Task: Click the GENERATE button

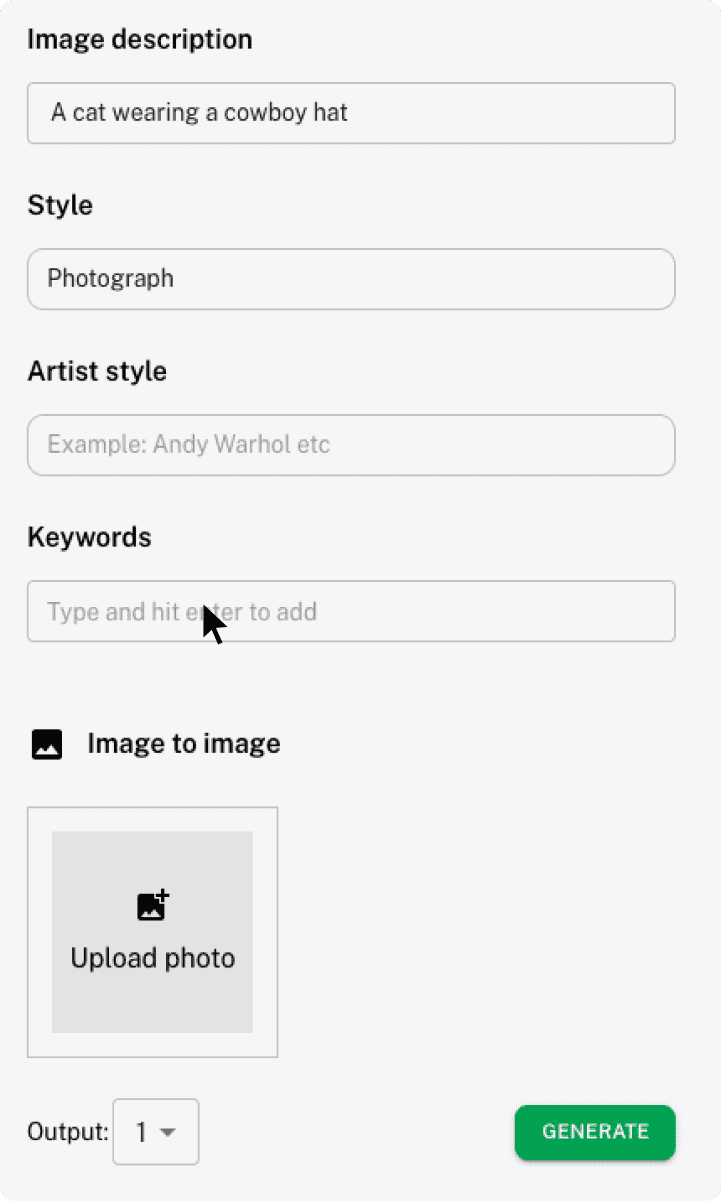Action: pos(594,1132)
